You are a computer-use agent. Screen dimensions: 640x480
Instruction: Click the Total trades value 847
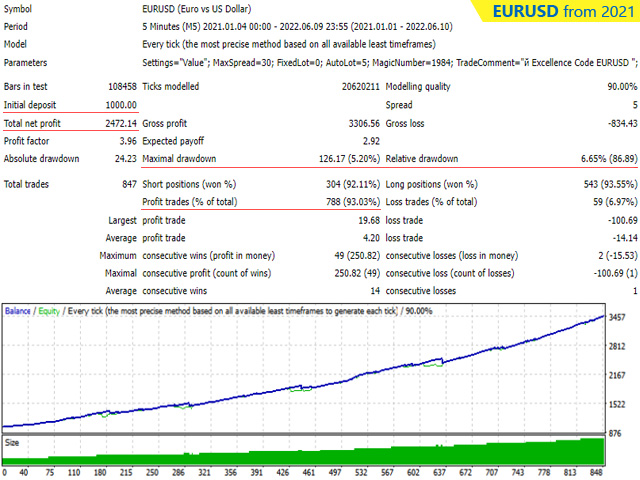(x=129, y=184)
